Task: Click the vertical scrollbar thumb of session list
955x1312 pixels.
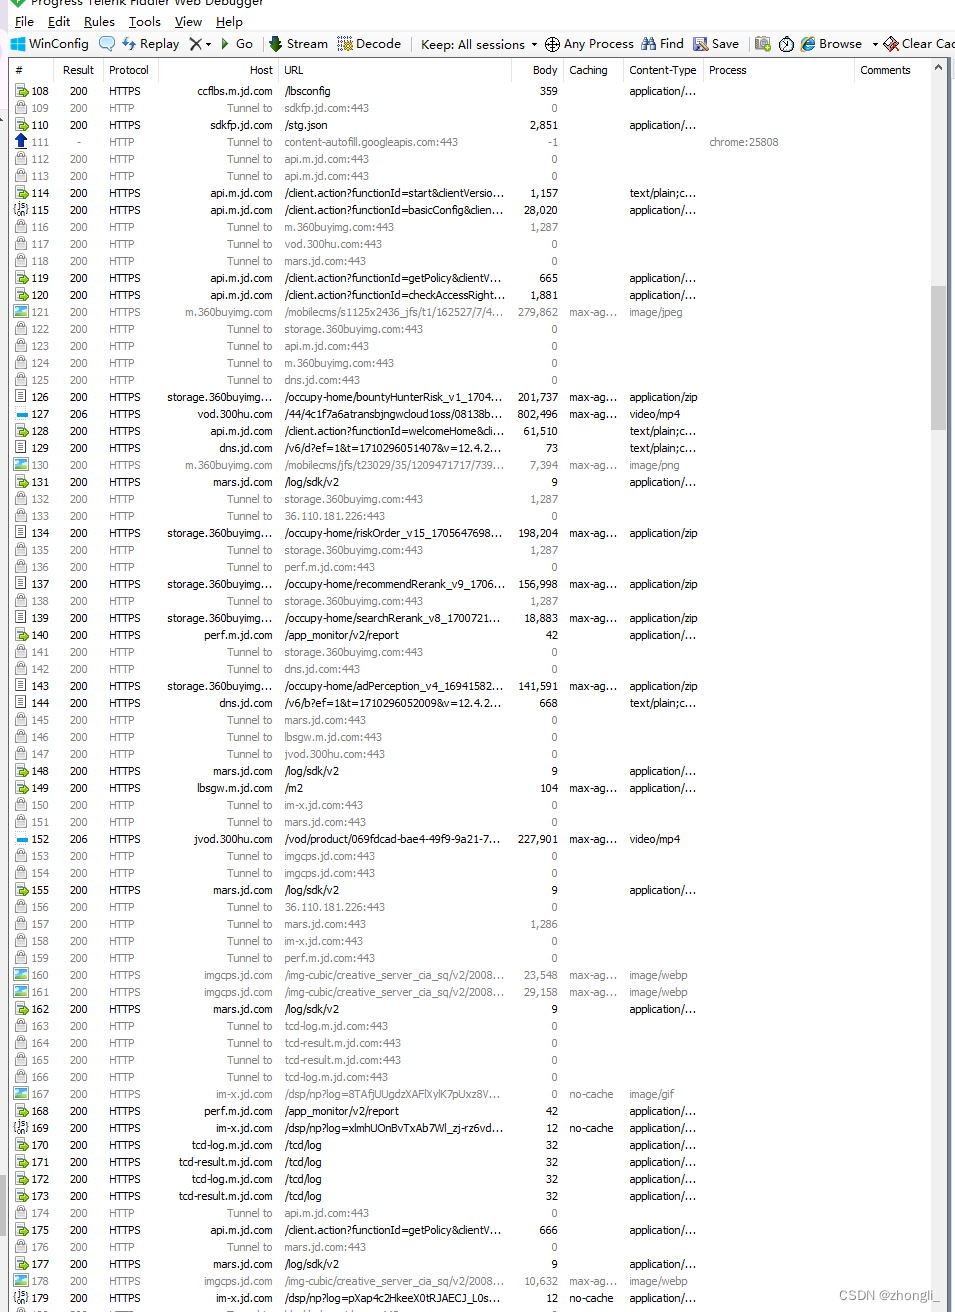Action: coord(938,357)
